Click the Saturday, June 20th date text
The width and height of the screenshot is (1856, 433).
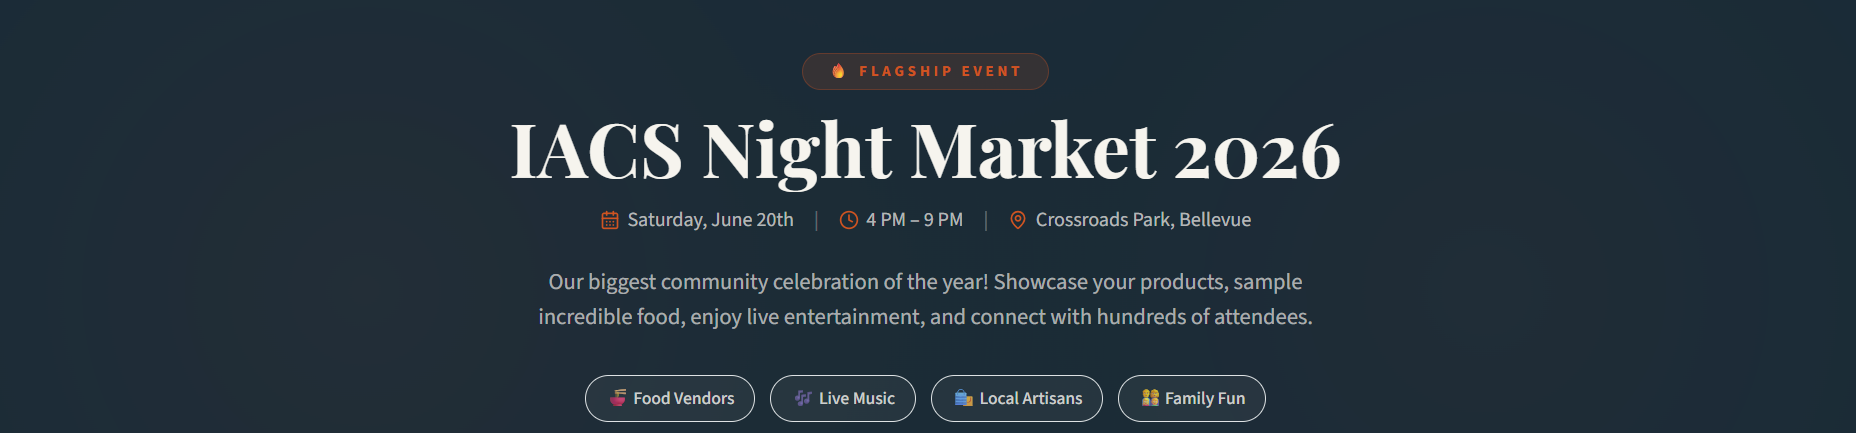[x=710, y=220]
